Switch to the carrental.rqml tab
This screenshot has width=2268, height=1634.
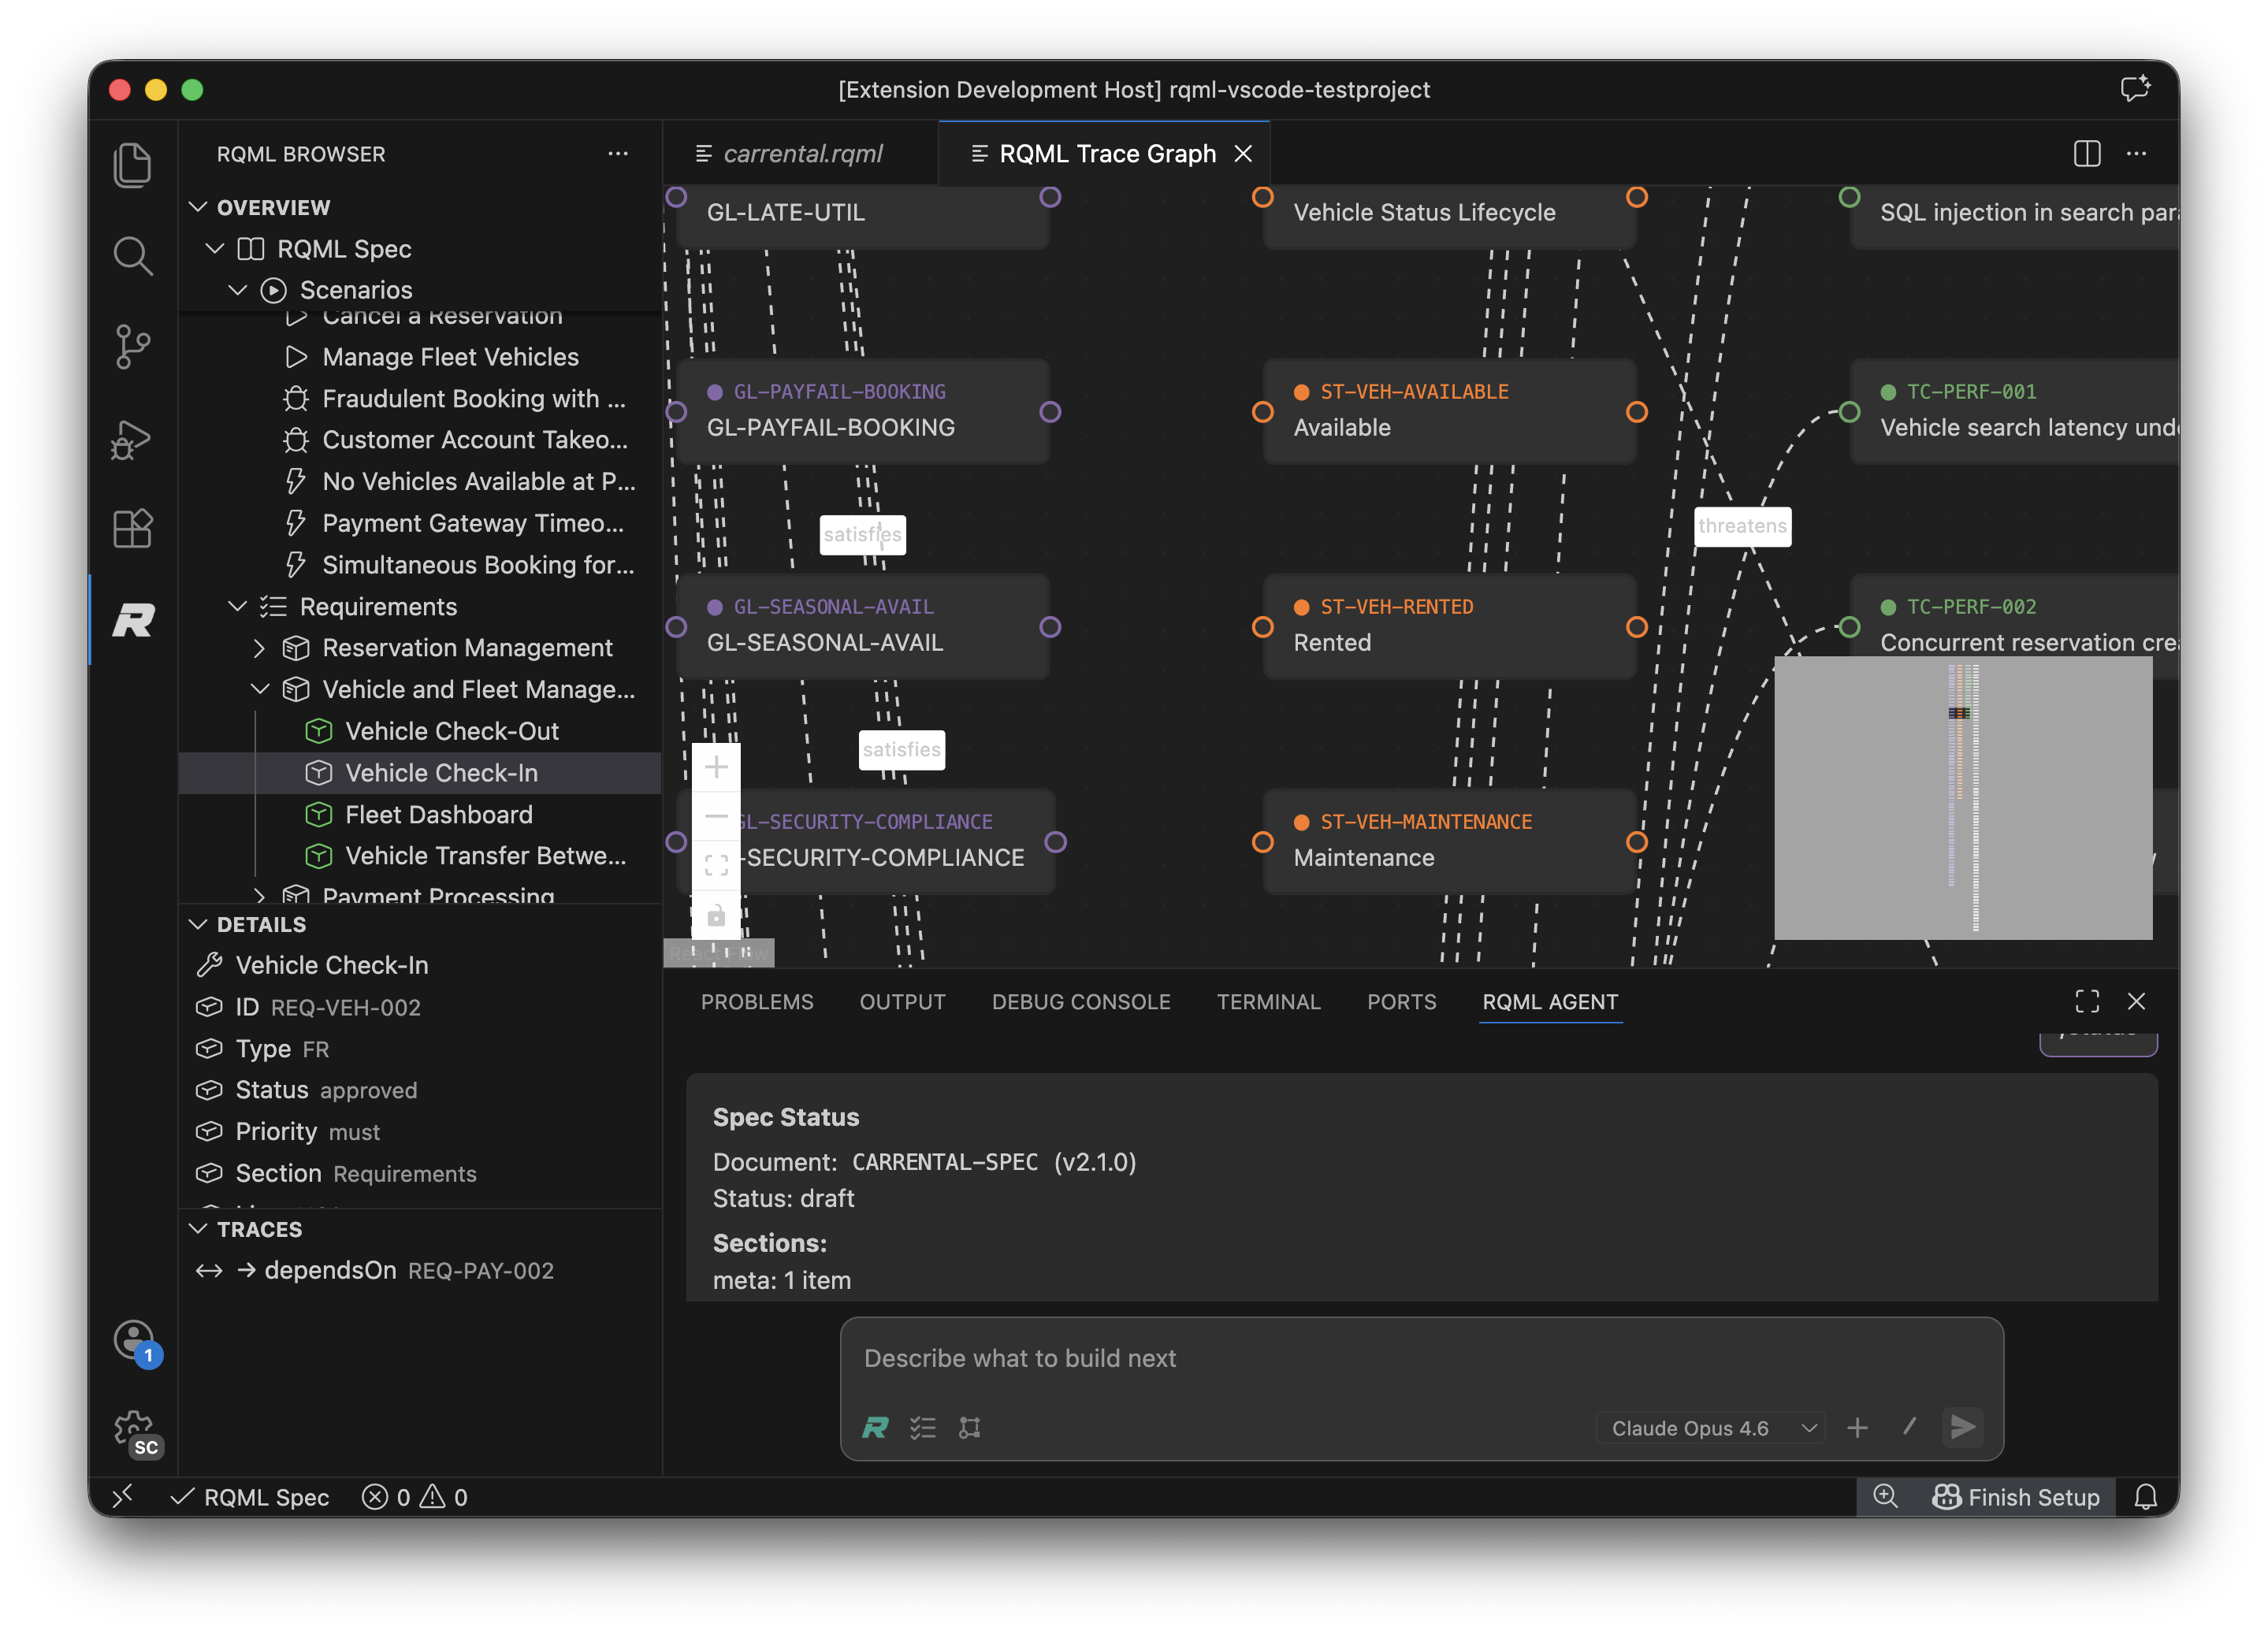tap(802, 154)
